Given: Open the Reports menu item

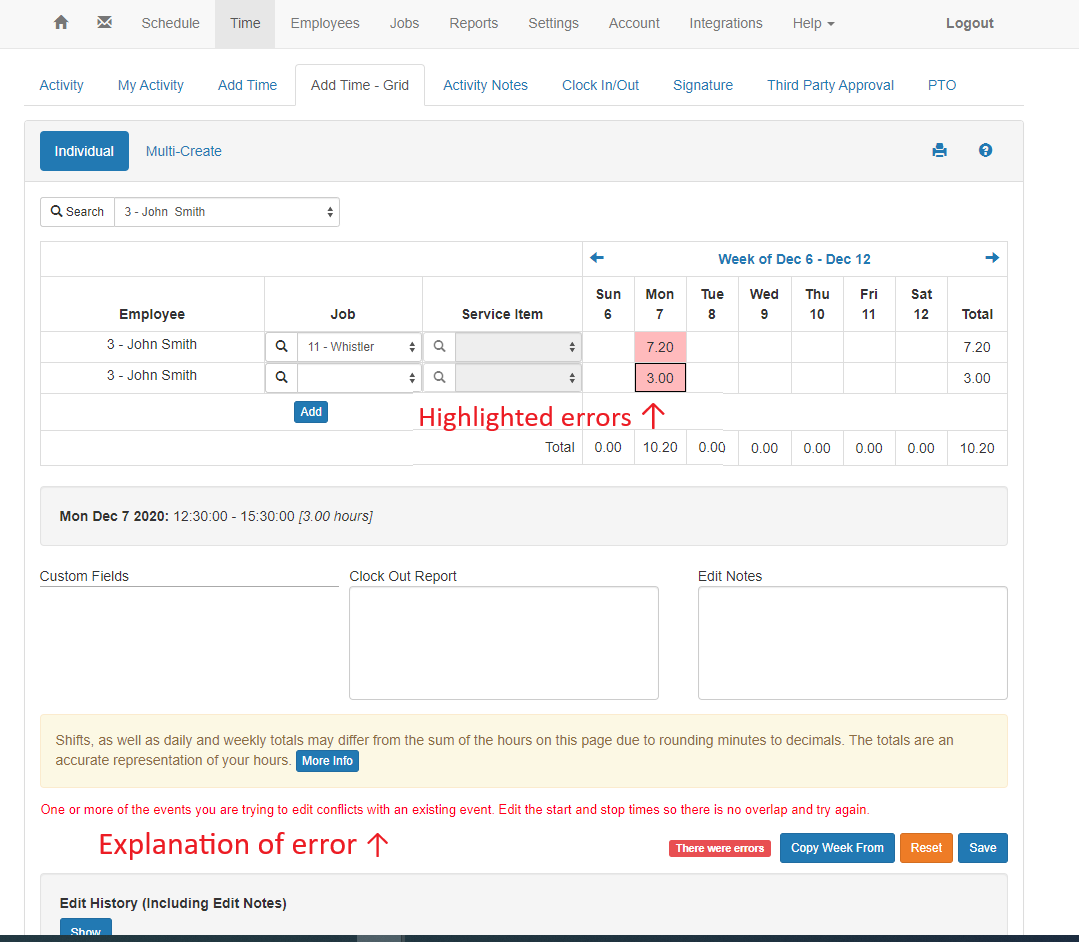Looking at the screenshot, I should (473, 23).
